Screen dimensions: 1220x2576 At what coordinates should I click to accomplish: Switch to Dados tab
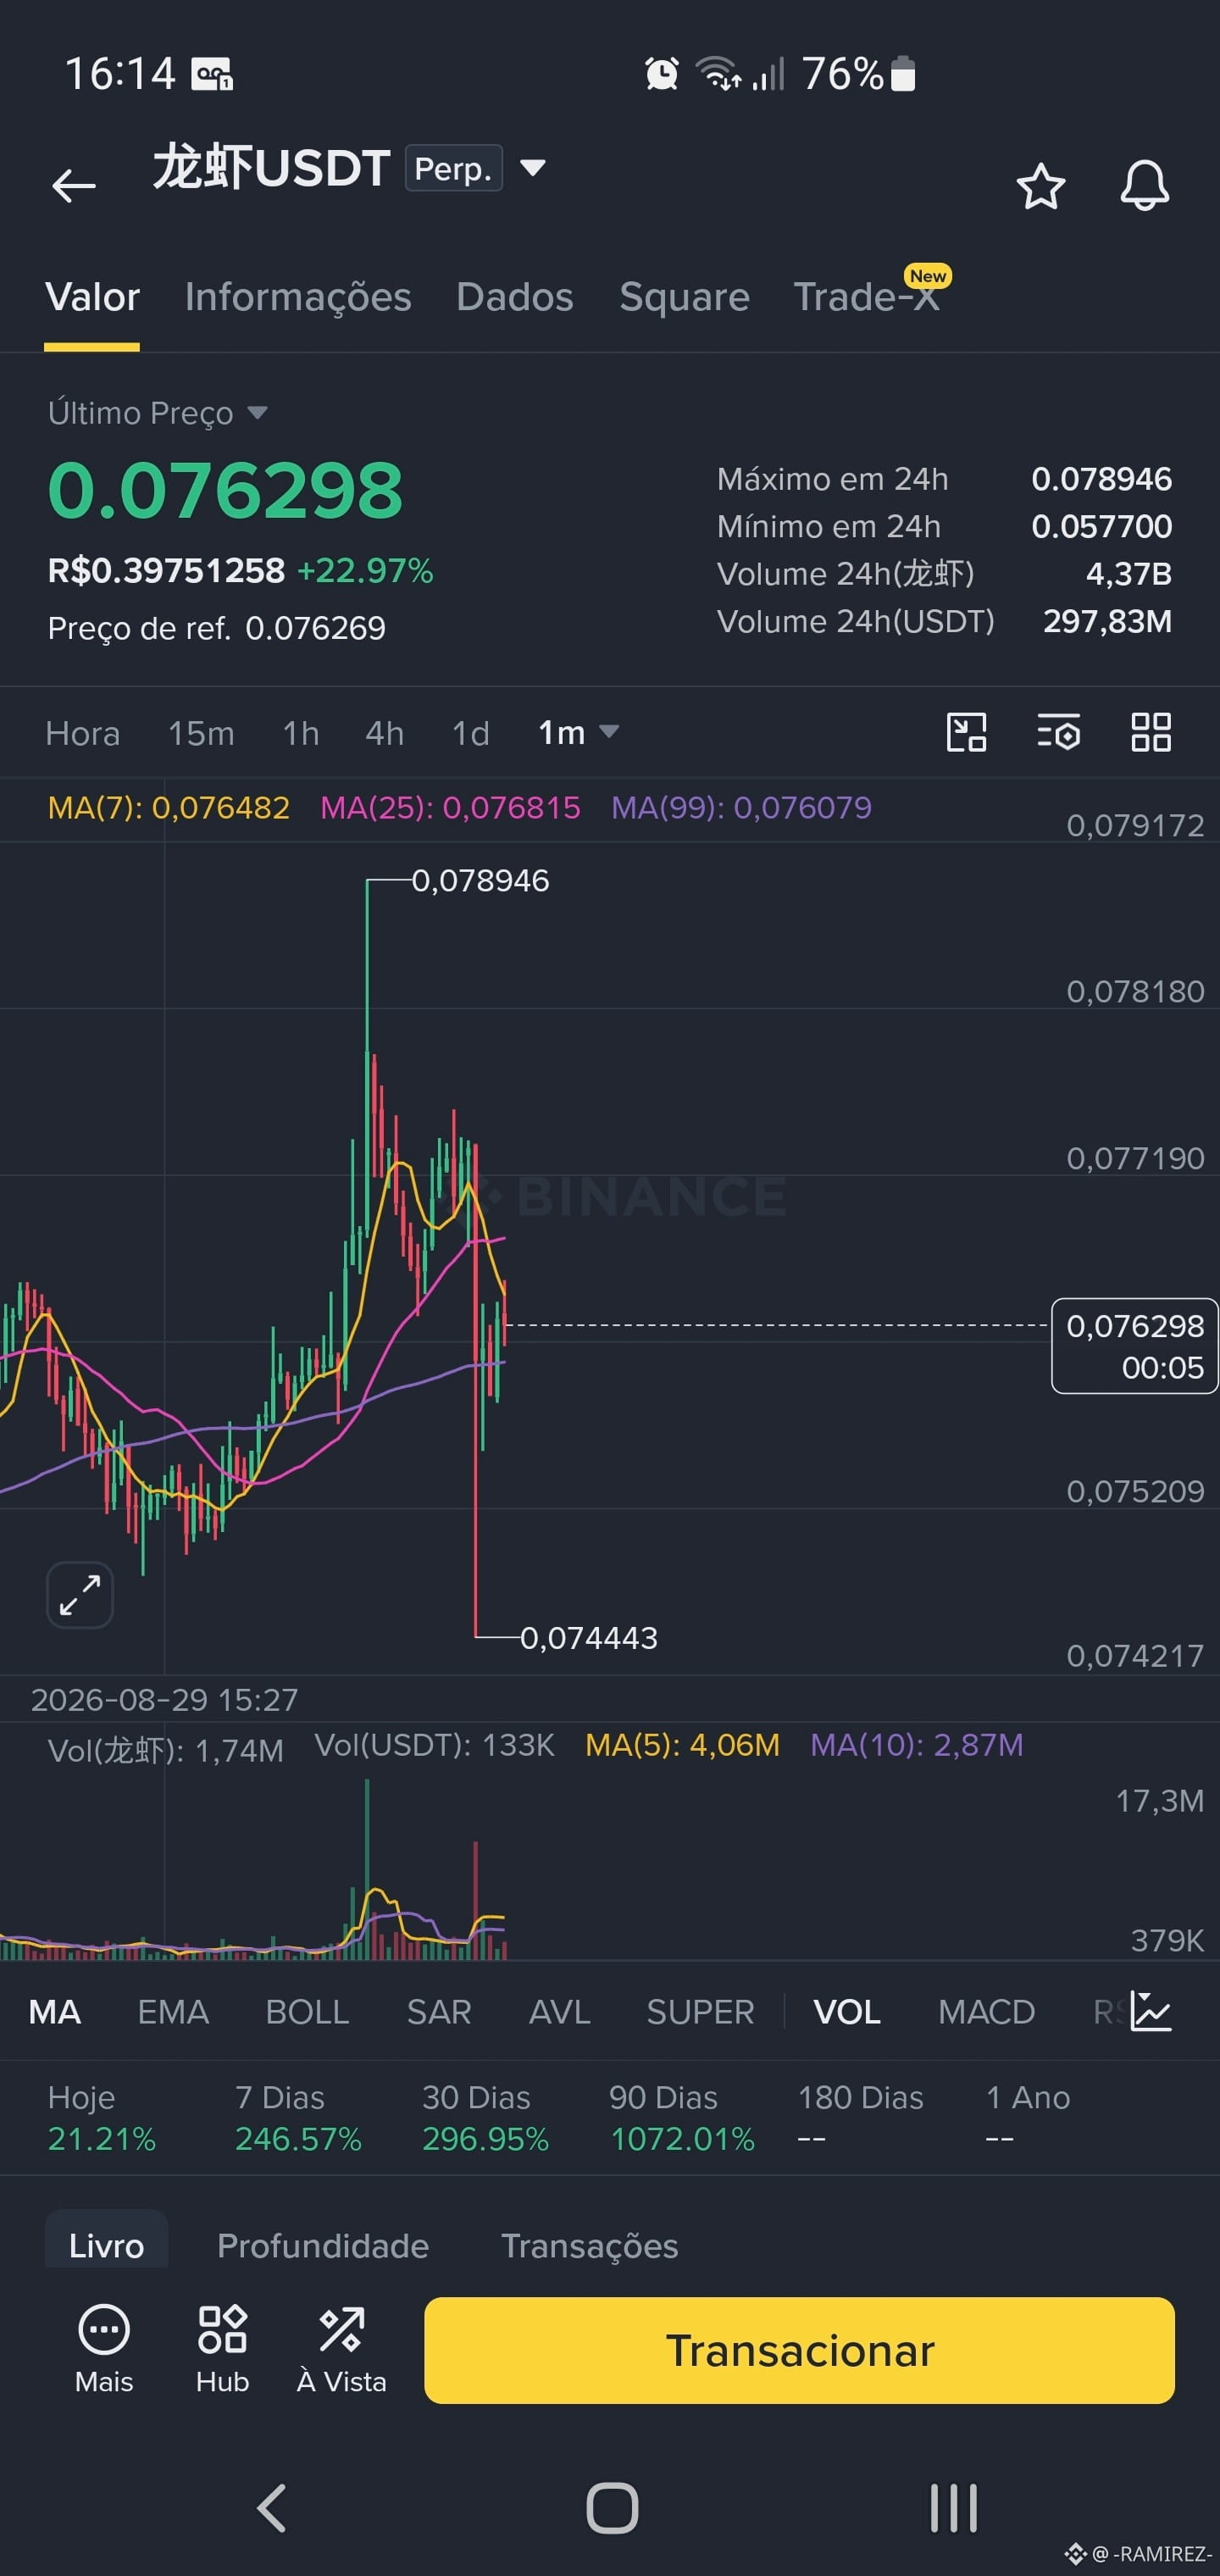click(x=514, y=297)
